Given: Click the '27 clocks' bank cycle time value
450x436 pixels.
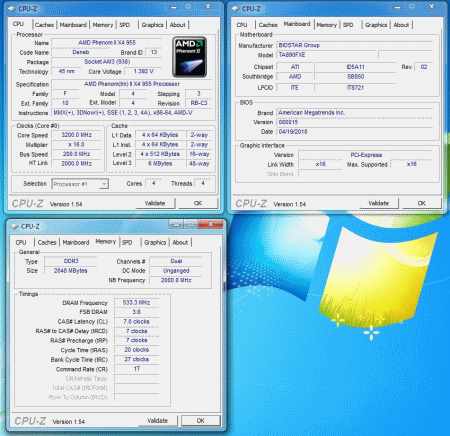Looking at the screenshot, I should coord(136,359).
